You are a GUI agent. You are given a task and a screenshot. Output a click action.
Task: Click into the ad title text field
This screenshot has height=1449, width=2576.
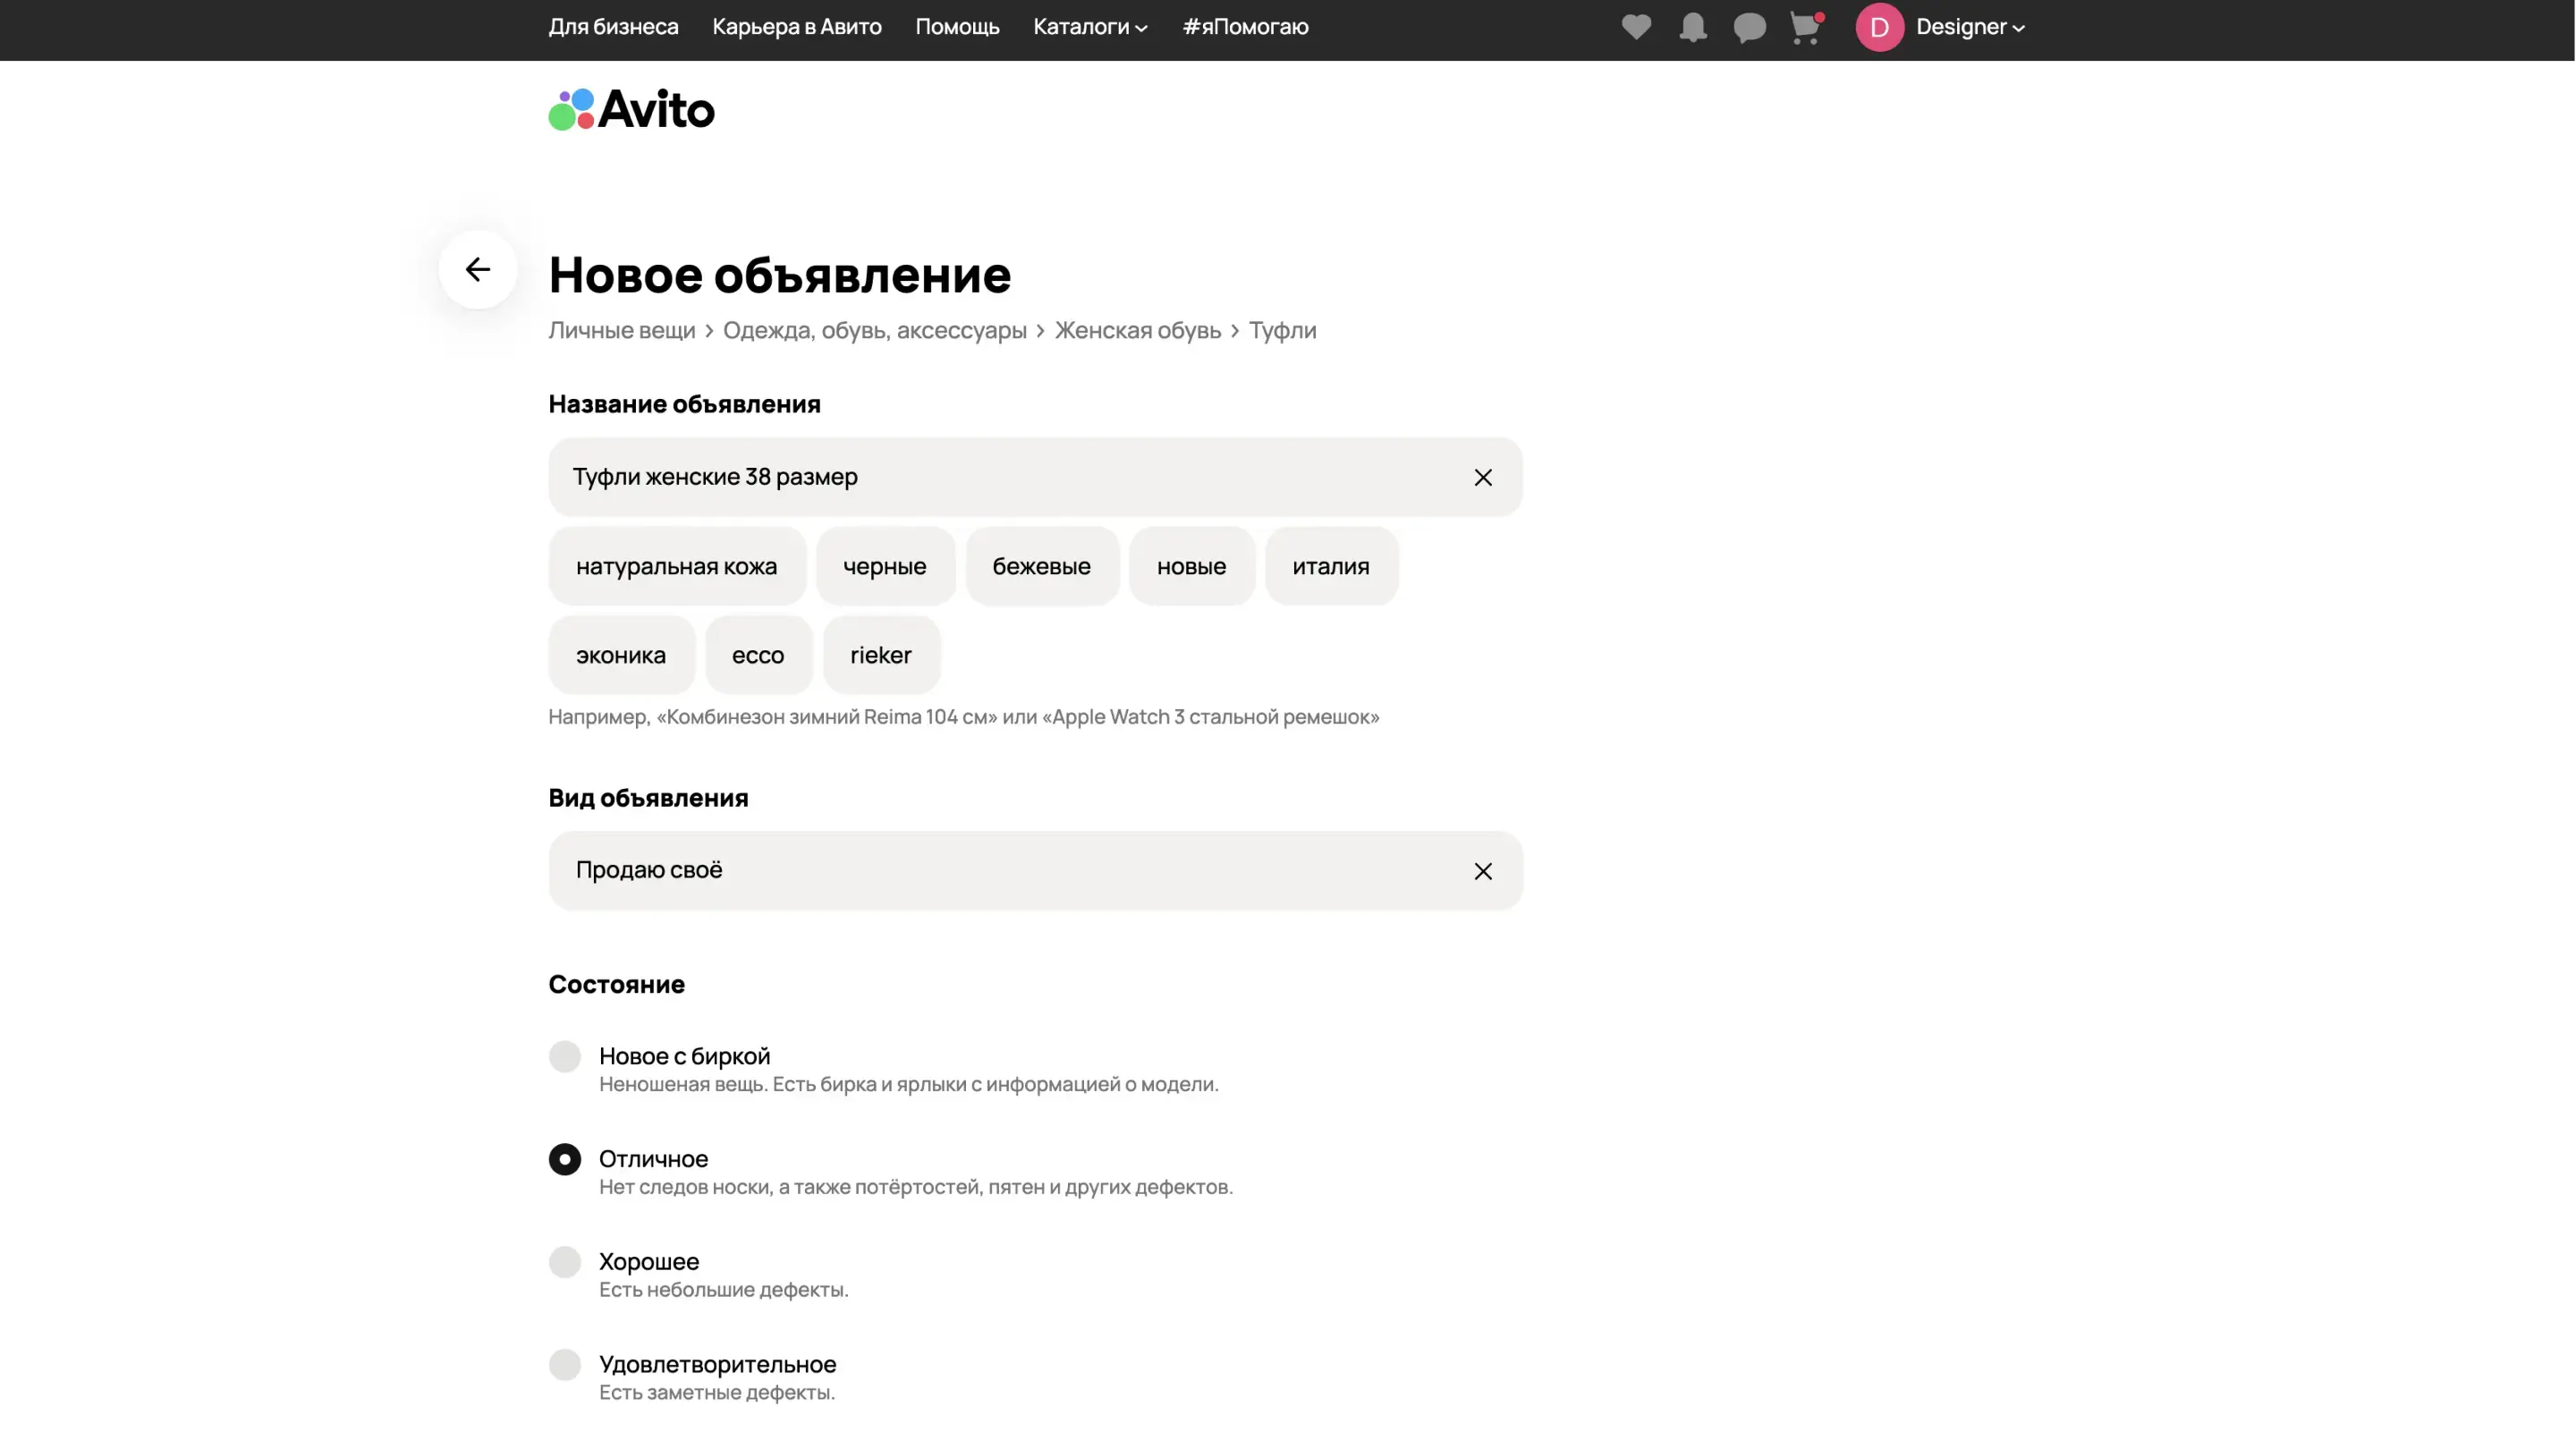coord(1000,478)
